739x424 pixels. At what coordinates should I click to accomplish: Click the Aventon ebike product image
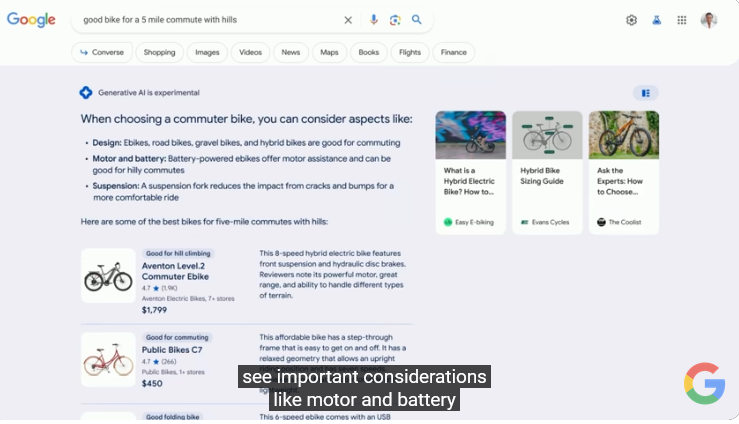tap(108, 276)
